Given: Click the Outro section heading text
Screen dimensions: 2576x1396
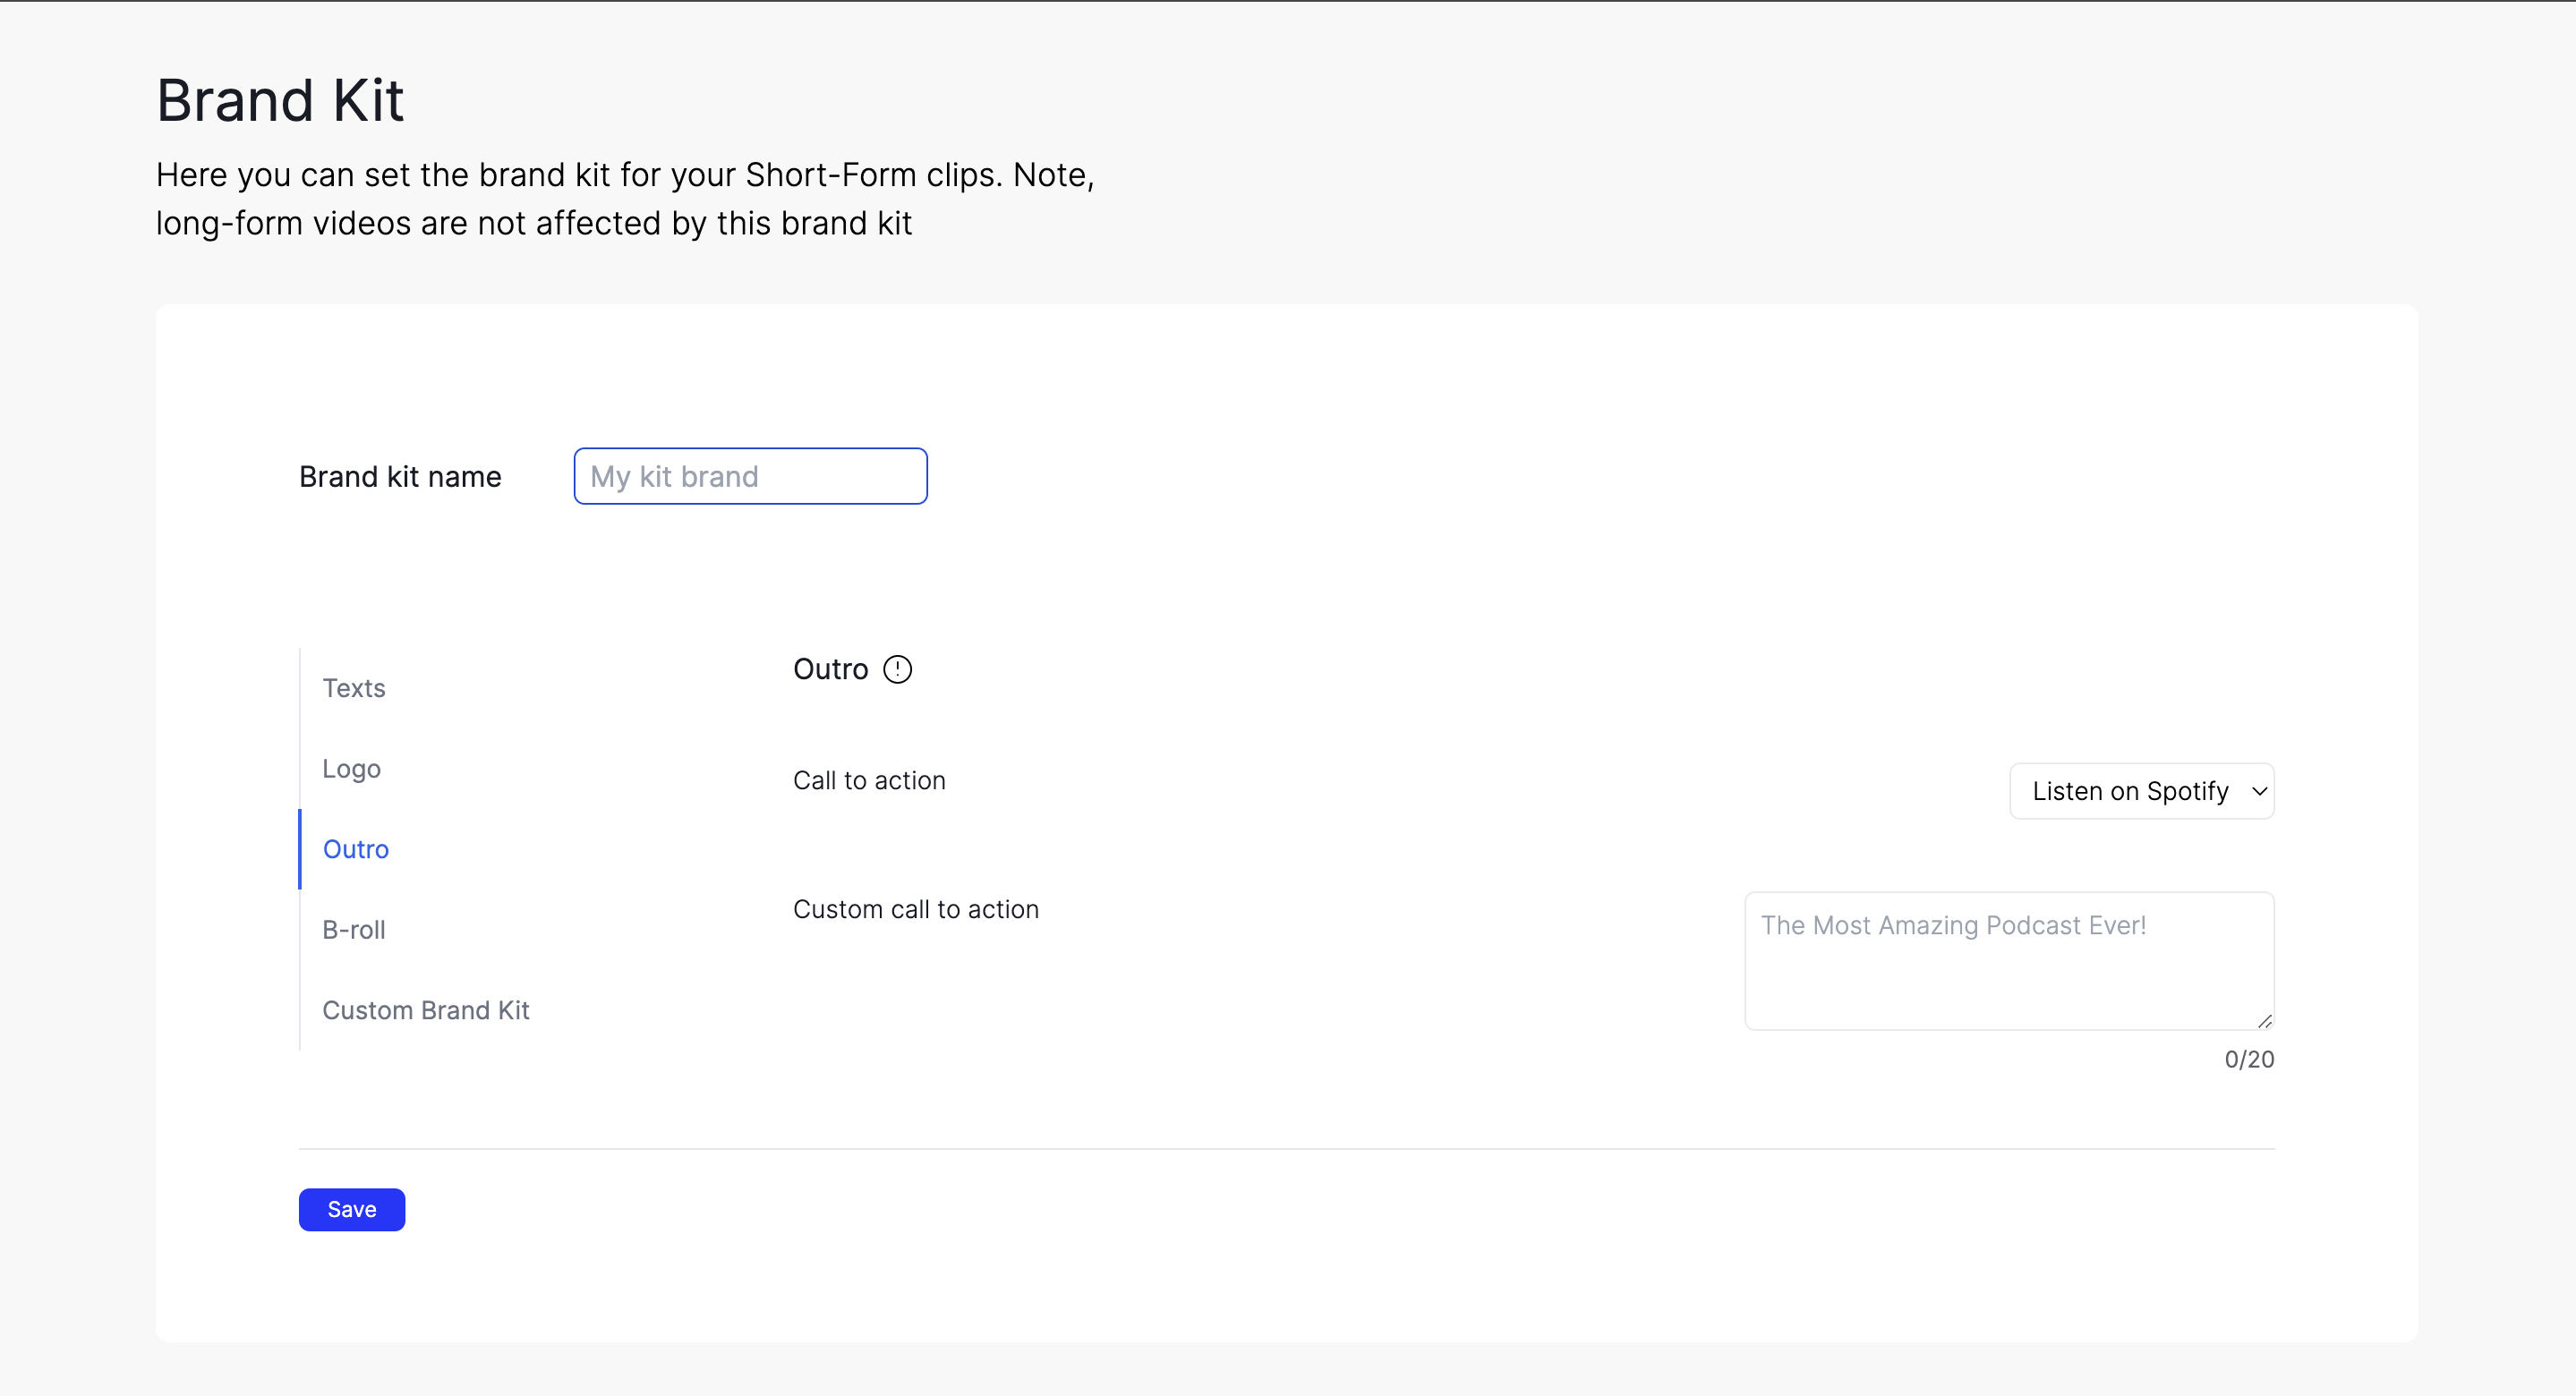Looking at the screenshot, I should click(830, 669).
